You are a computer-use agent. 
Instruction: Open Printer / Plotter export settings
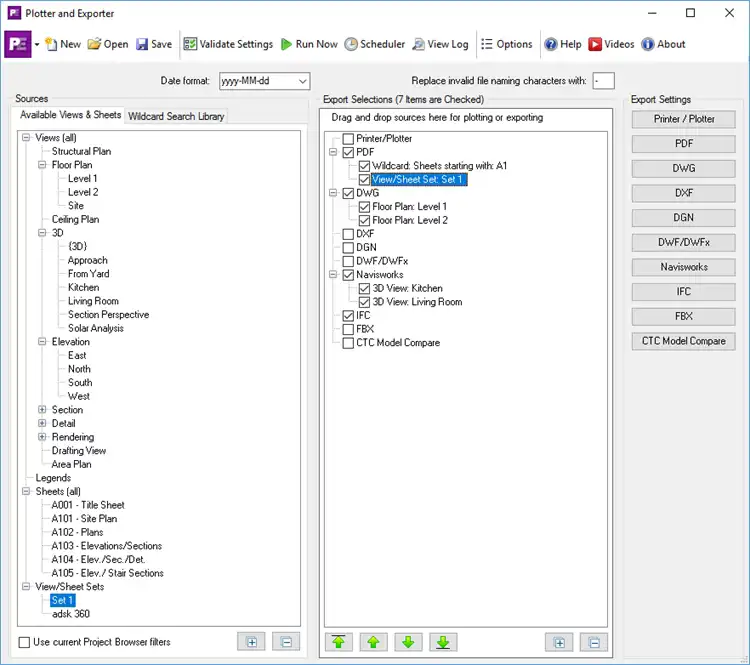click(x=683, y=119)
